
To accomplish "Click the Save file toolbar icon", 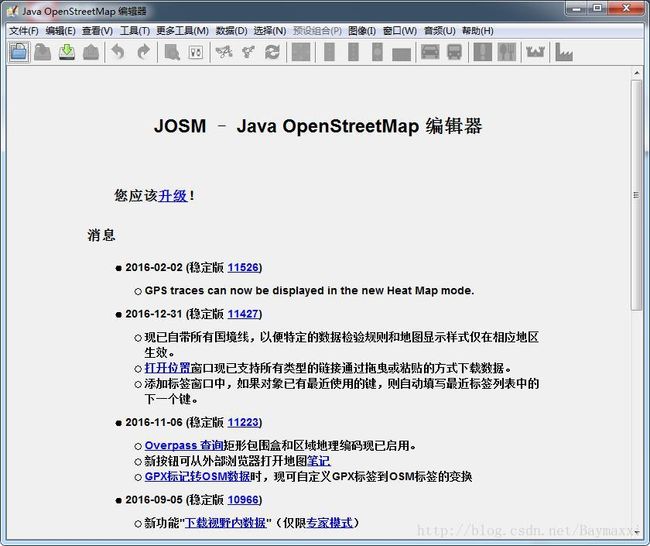I will (x=42, y=52).
